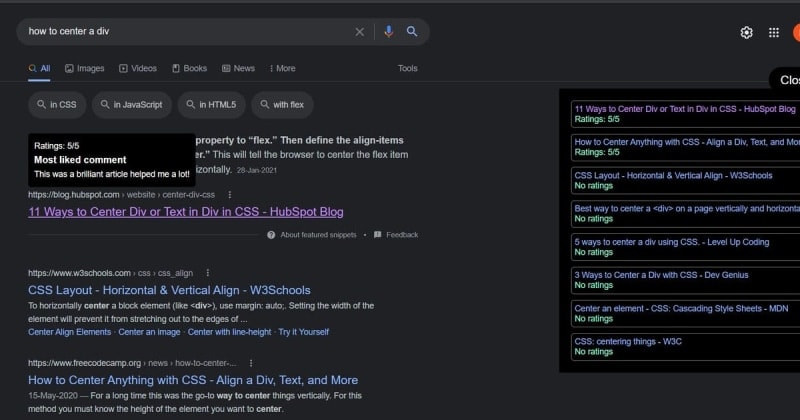Open CSS Layout W3Schools result
The image size is (800, 420).
[169, 290]
